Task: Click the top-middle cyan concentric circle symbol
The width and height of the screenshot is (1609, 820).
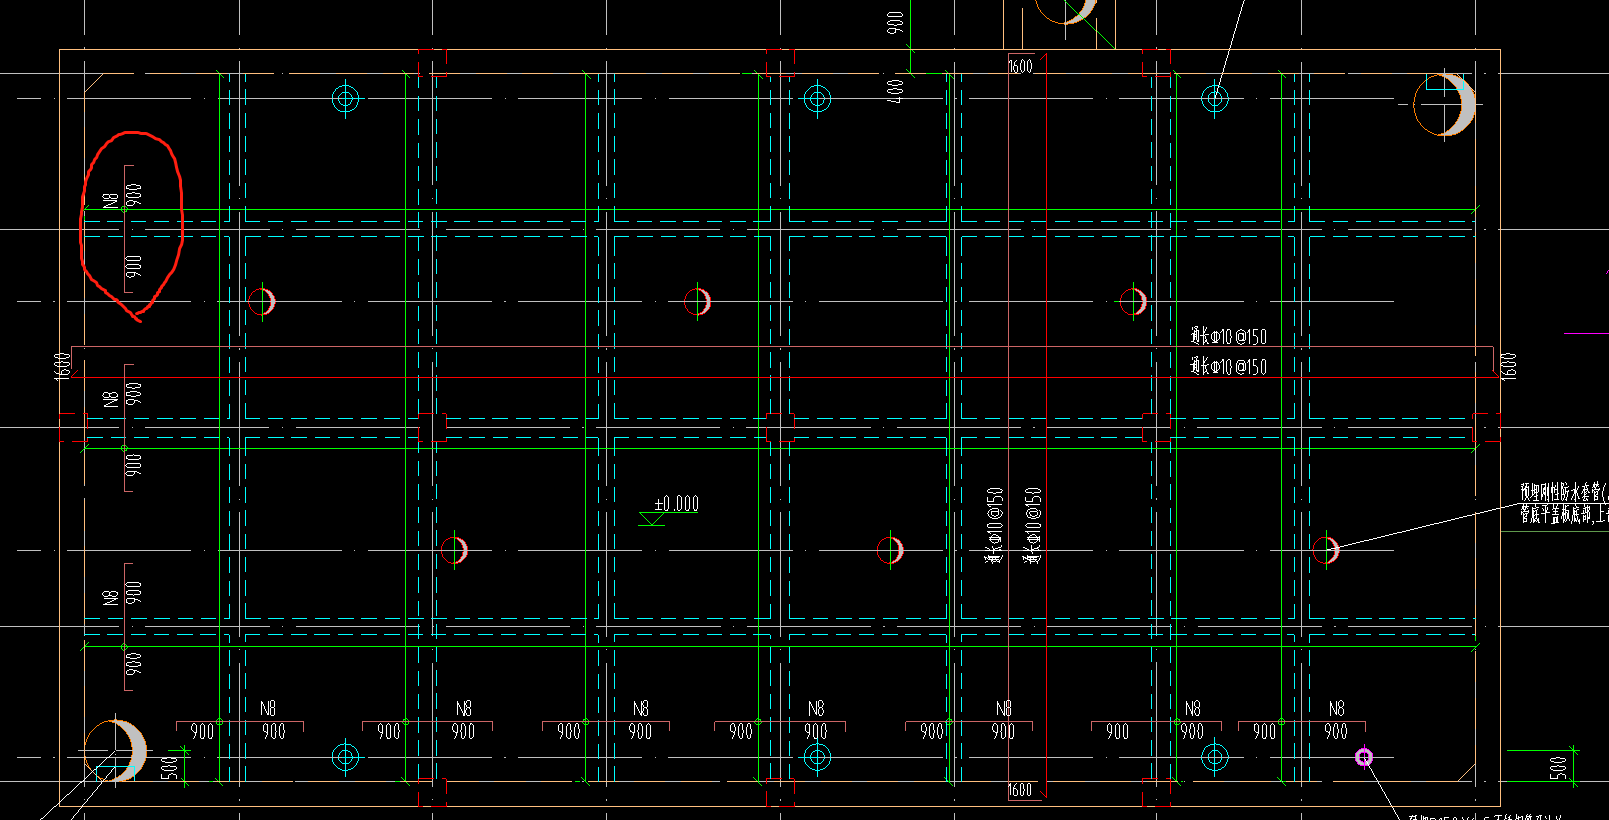Action: tap(817, 99)
